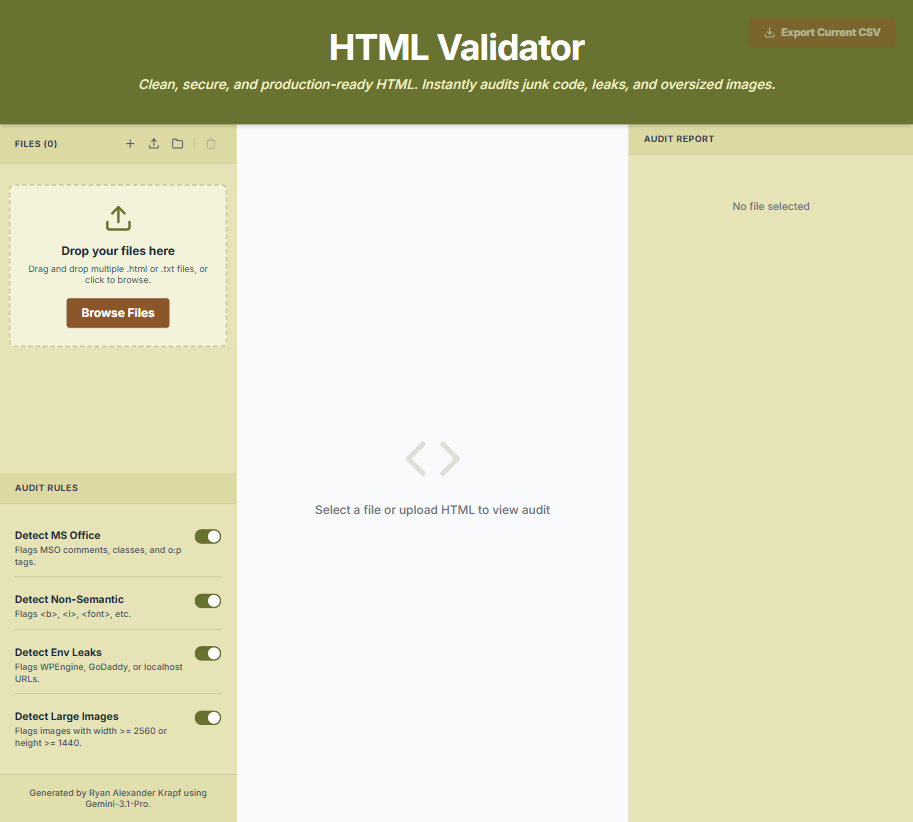The width and height of the screenshot is (913, 822).
Task: Click the FILES (0) label
Action: 36,144
